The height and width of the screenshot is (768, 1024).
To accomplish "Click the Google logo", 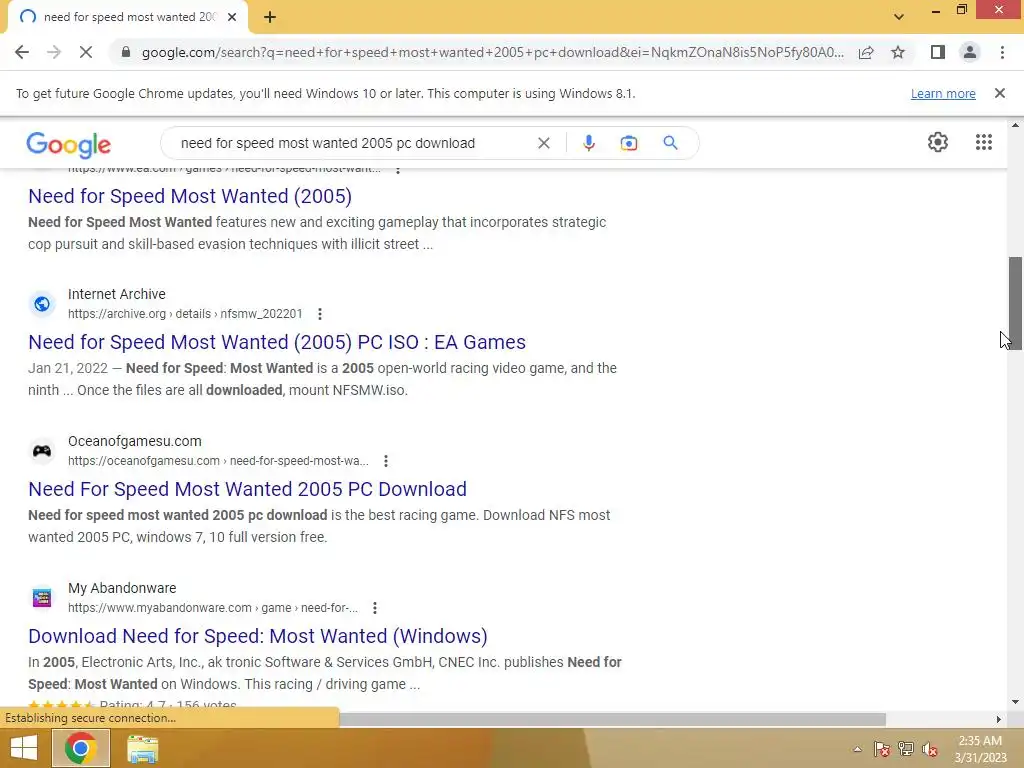I will [x=69, y=144].
